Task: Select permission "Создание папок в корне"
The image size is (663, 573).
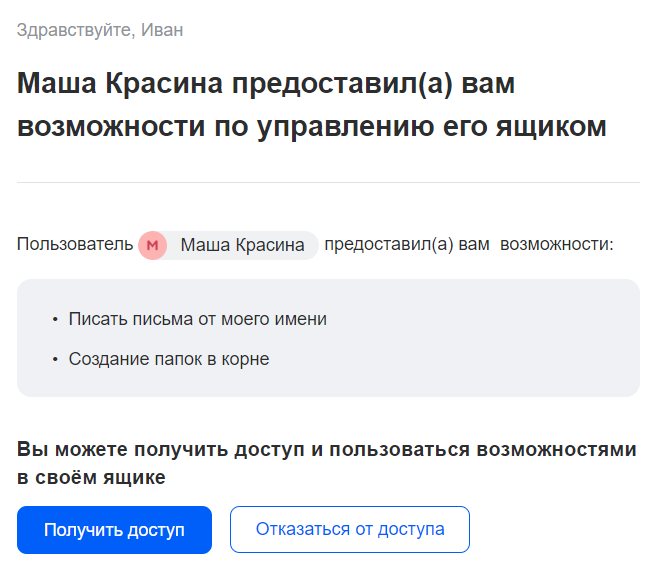Action: (169, 359)
